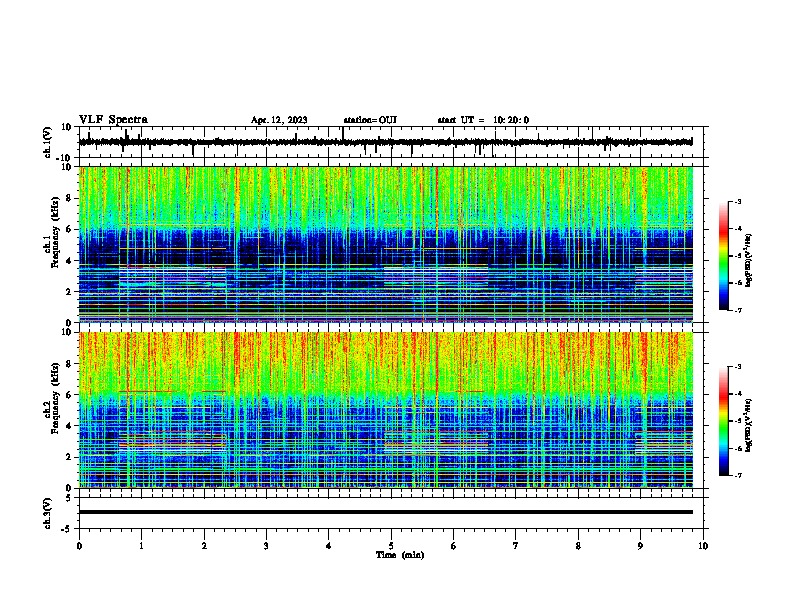This screenshot has height=612, width=792.
Task: Click the "ch.2 Frequency (kHz)" axis label
Action: tap(51, 398)
